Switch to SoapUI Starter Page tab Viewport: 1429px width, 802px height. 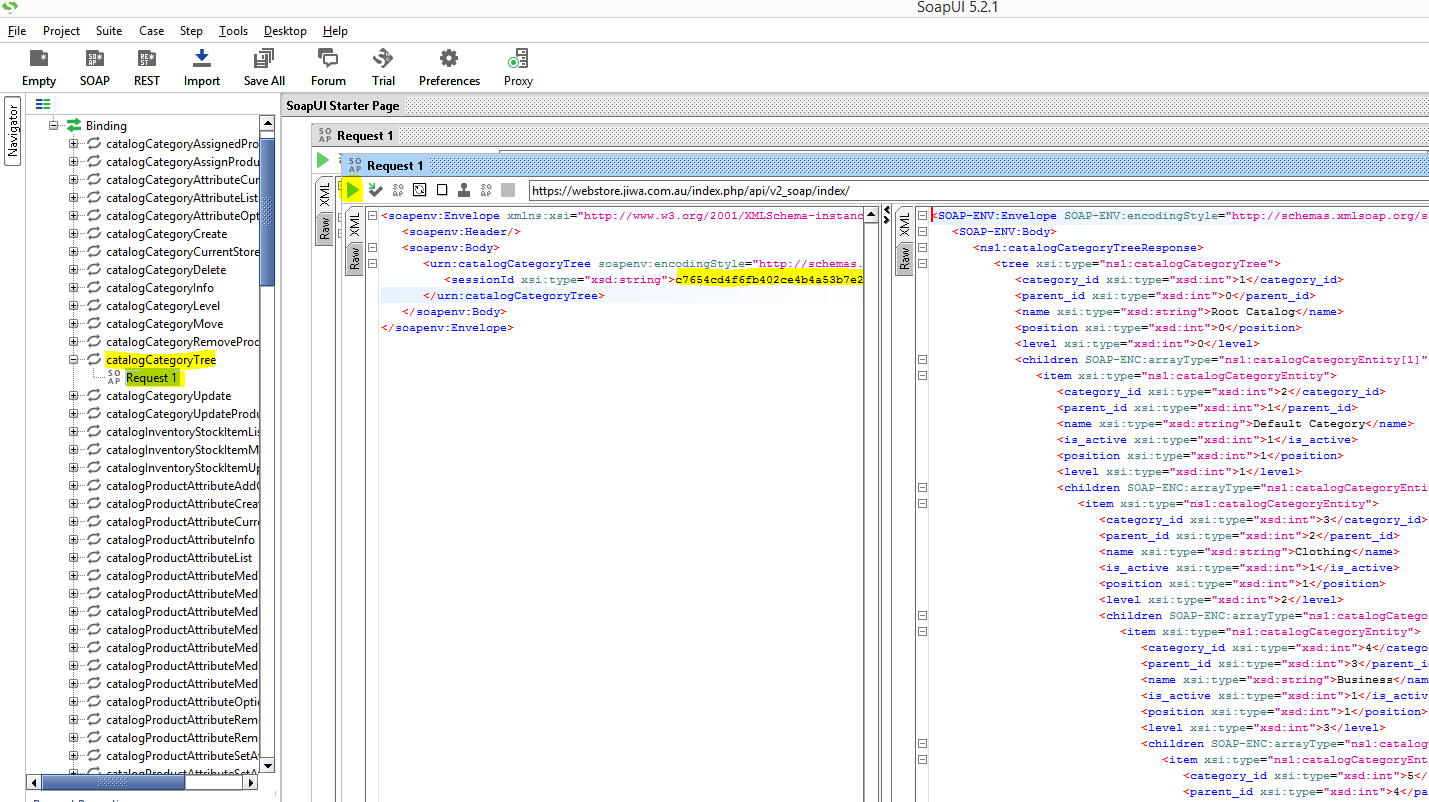[343, 106]
